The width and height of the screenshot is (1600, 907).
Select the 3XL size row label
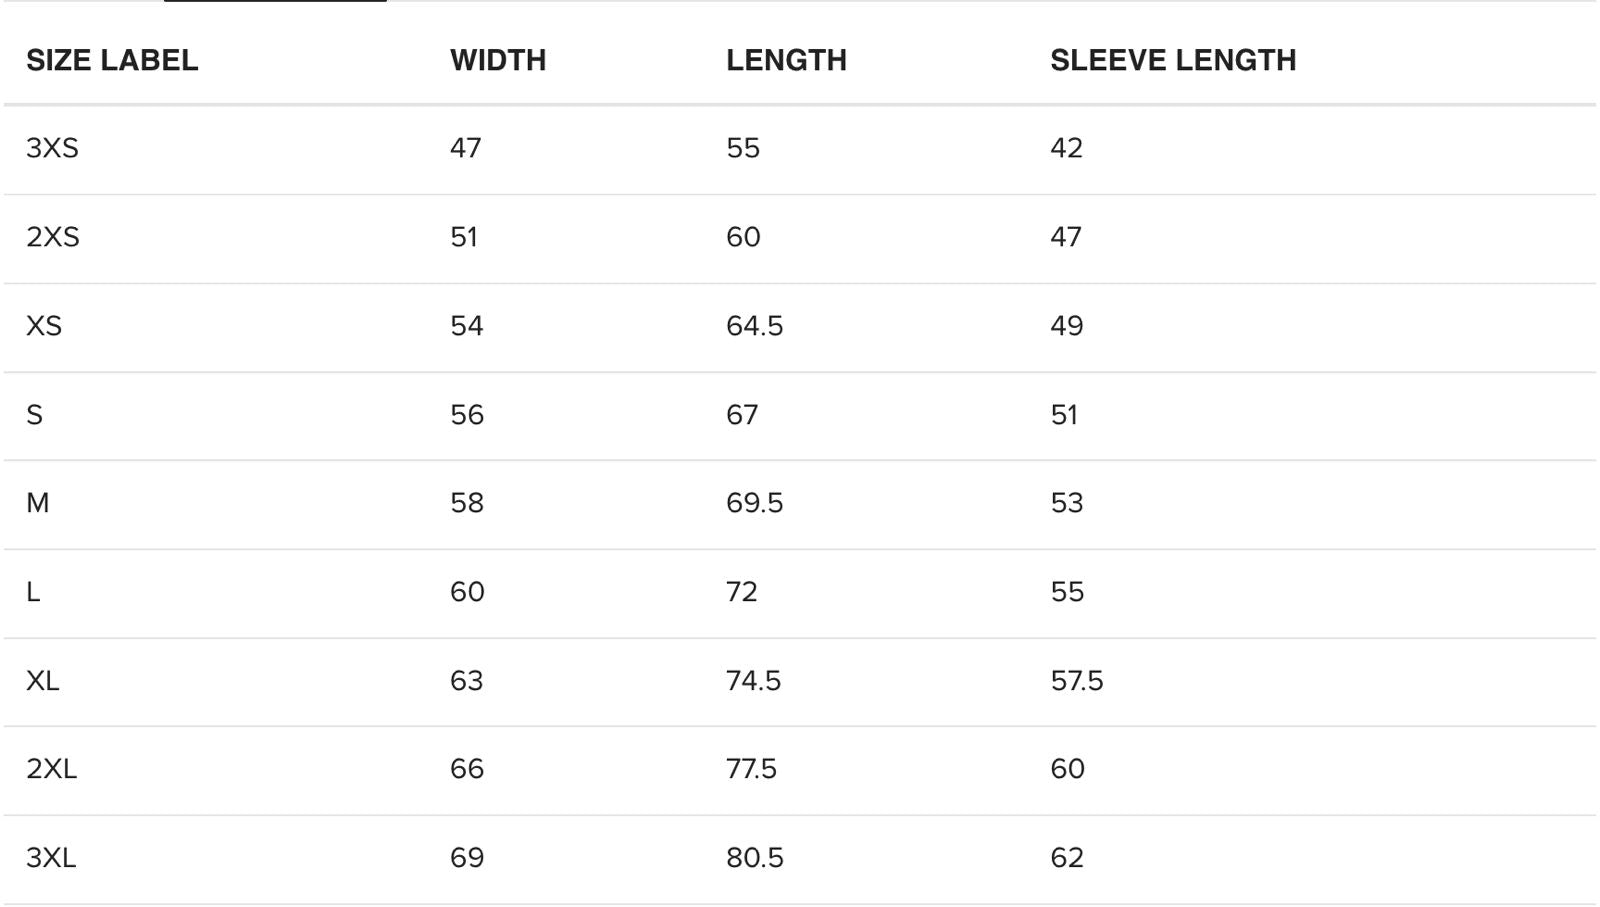click(x=51, y=858)
